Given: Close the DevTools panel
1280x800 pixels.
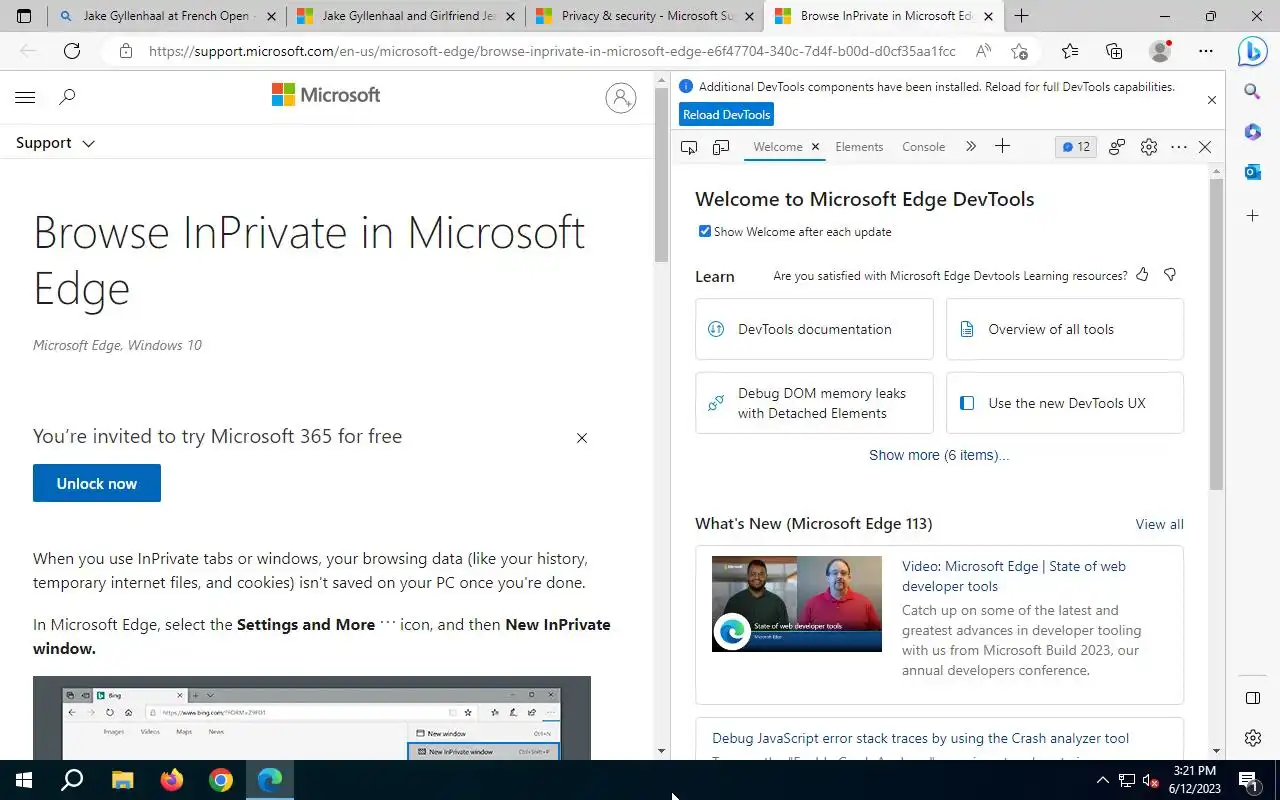Looking at the screenshot, I should (1205, 147).
